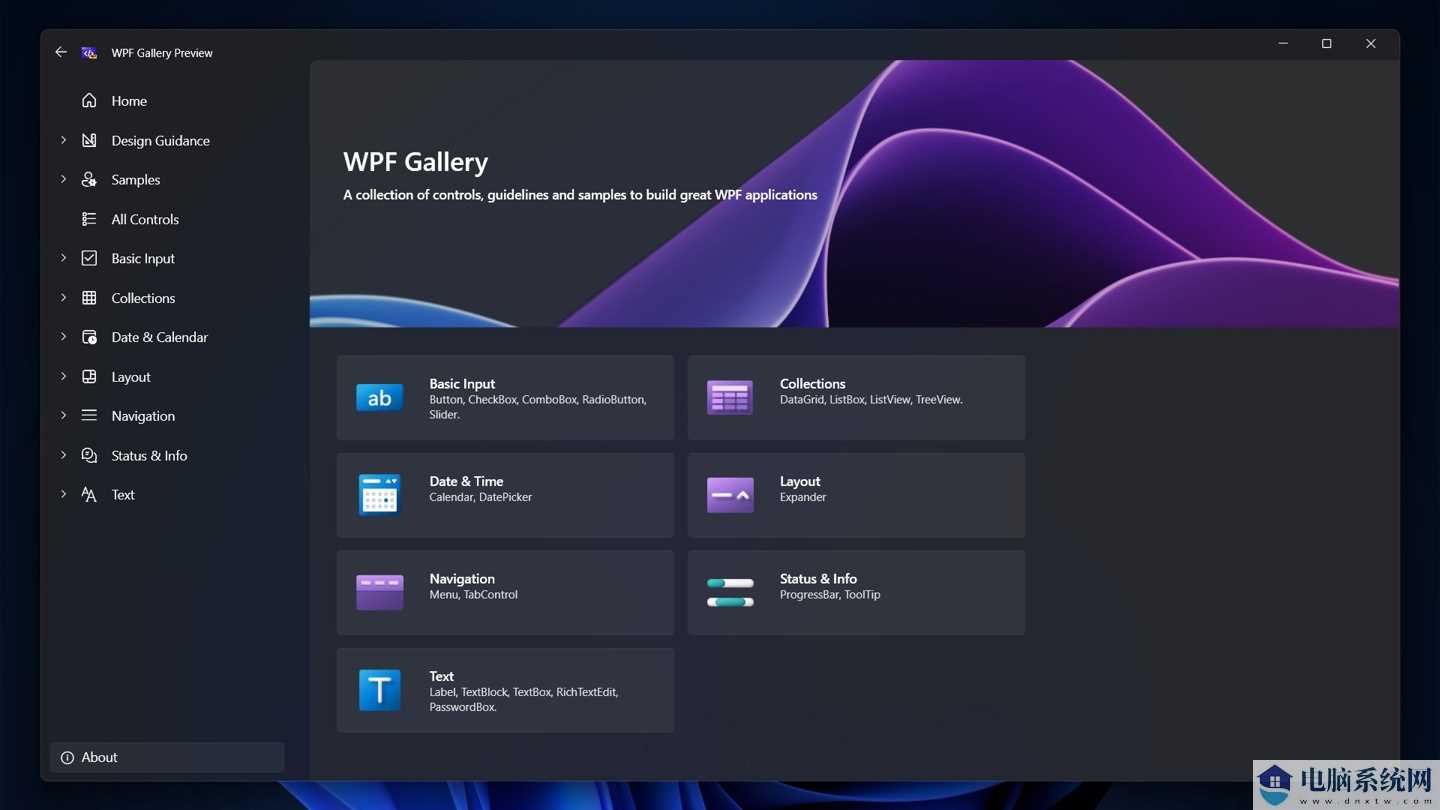Click the Samples sidebar icon
1440x810 pixels.
coord(89,180)
